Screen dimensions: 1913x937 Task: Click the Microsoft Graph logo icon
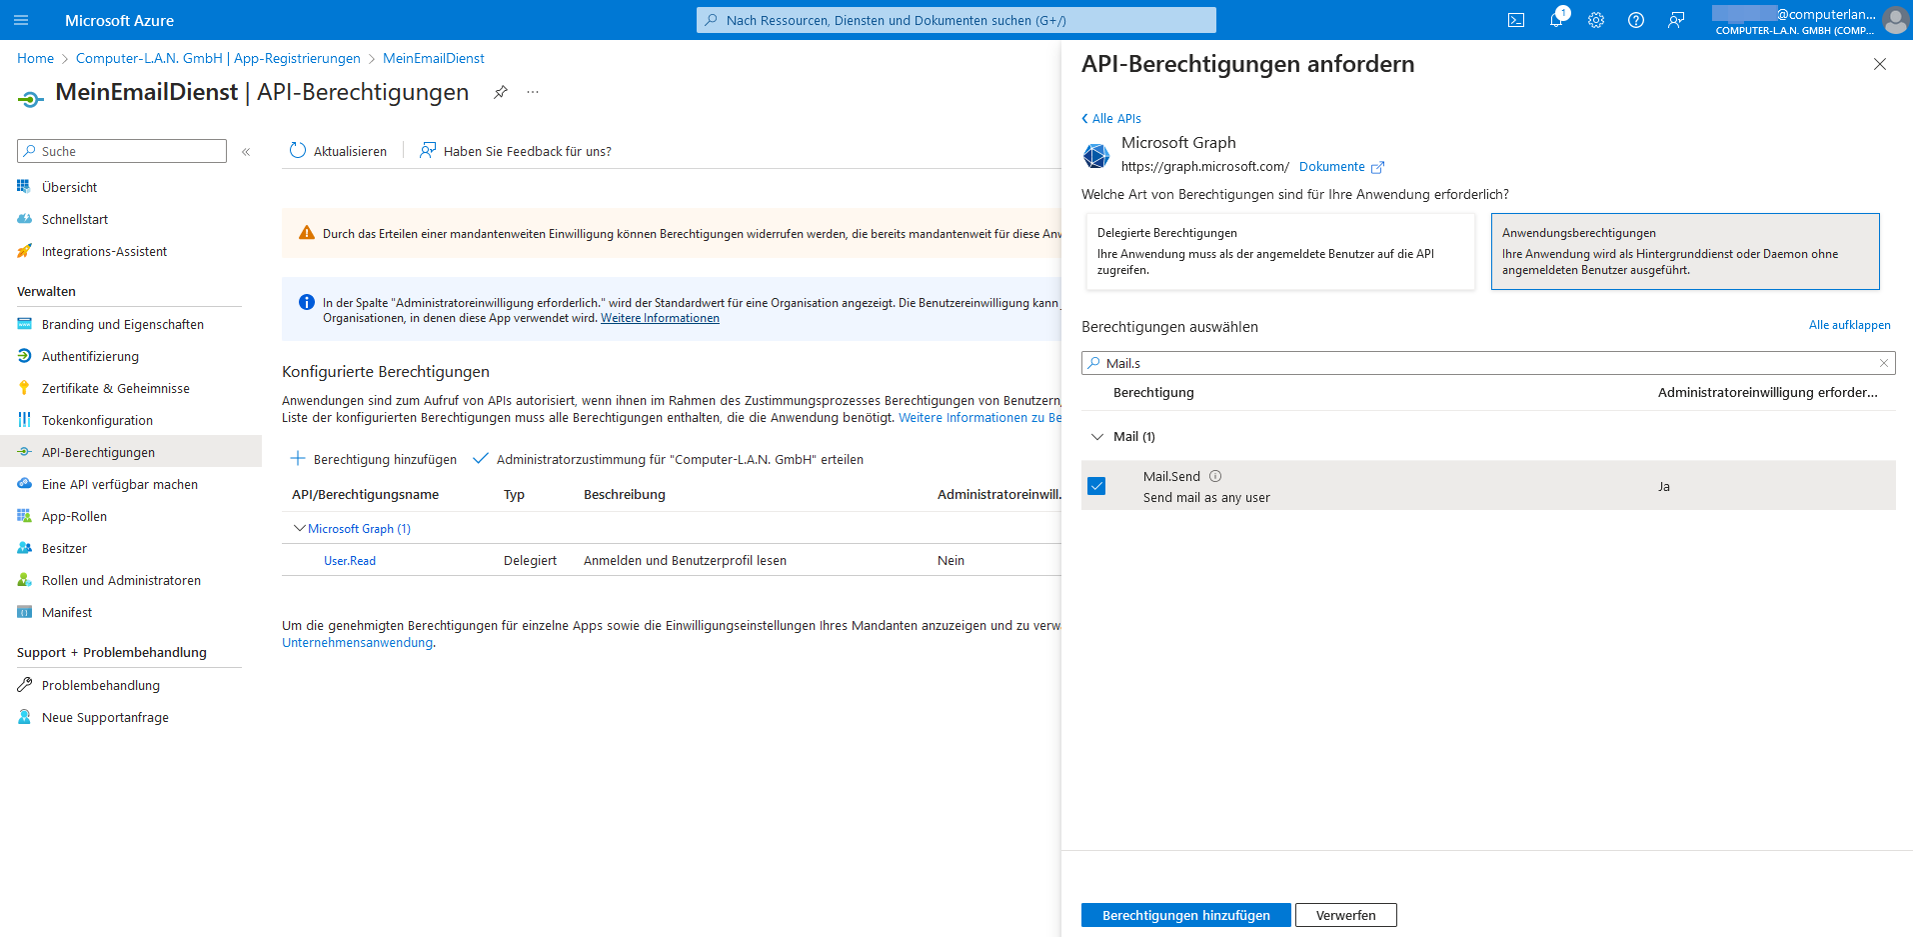tap(1096, 155)
